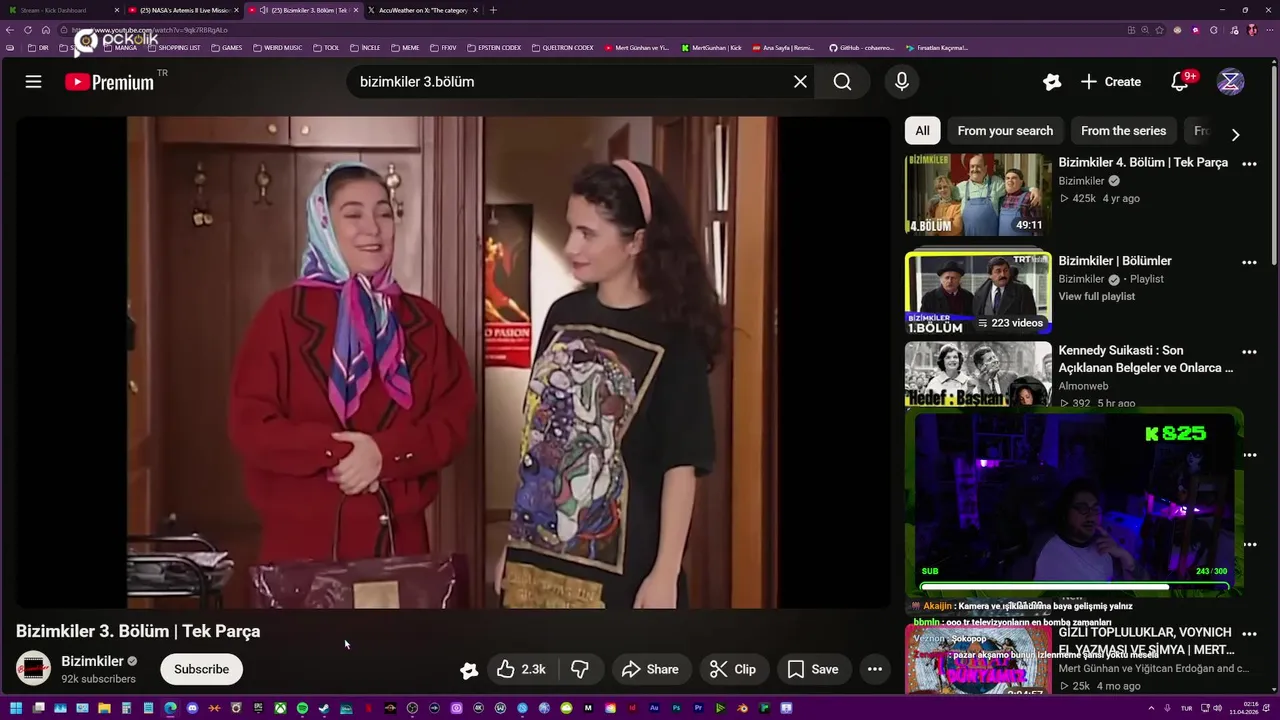Open Blender from the taskbar

742,708
